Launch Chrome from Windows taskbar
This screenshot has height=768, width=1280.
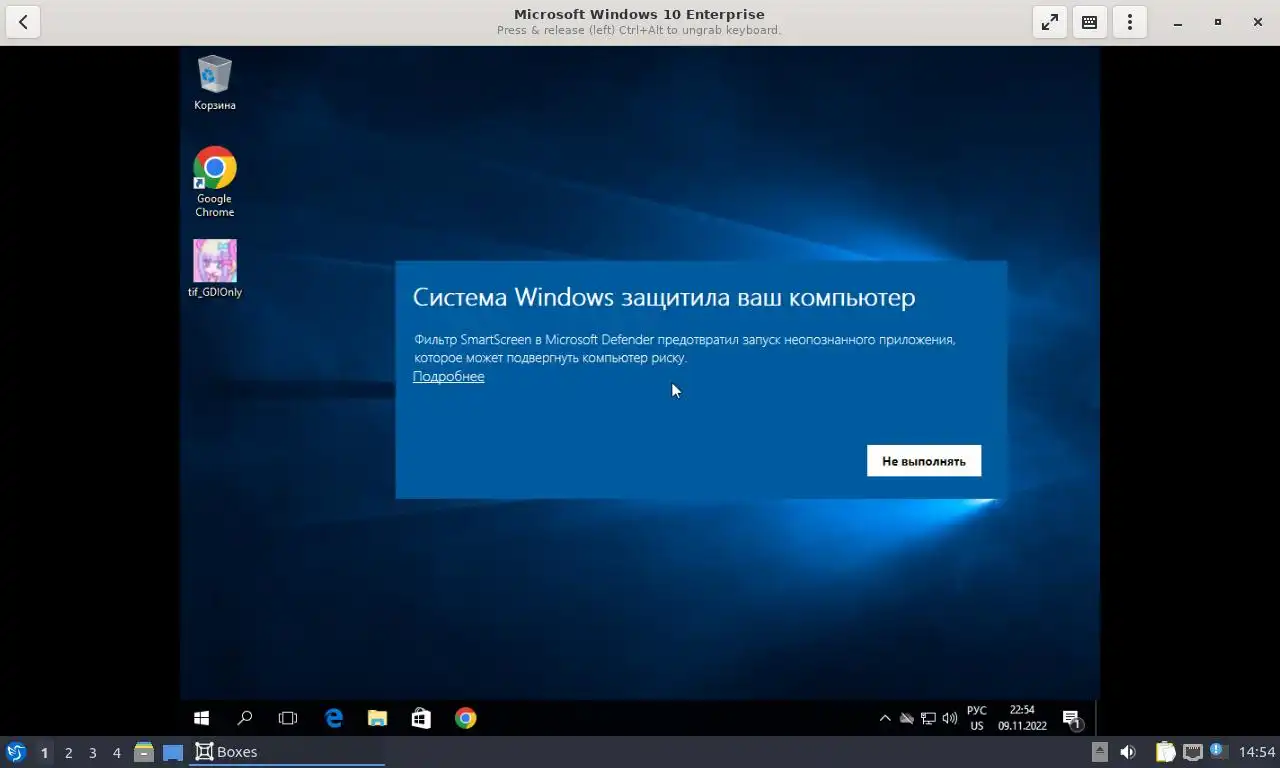coord(465,718)
